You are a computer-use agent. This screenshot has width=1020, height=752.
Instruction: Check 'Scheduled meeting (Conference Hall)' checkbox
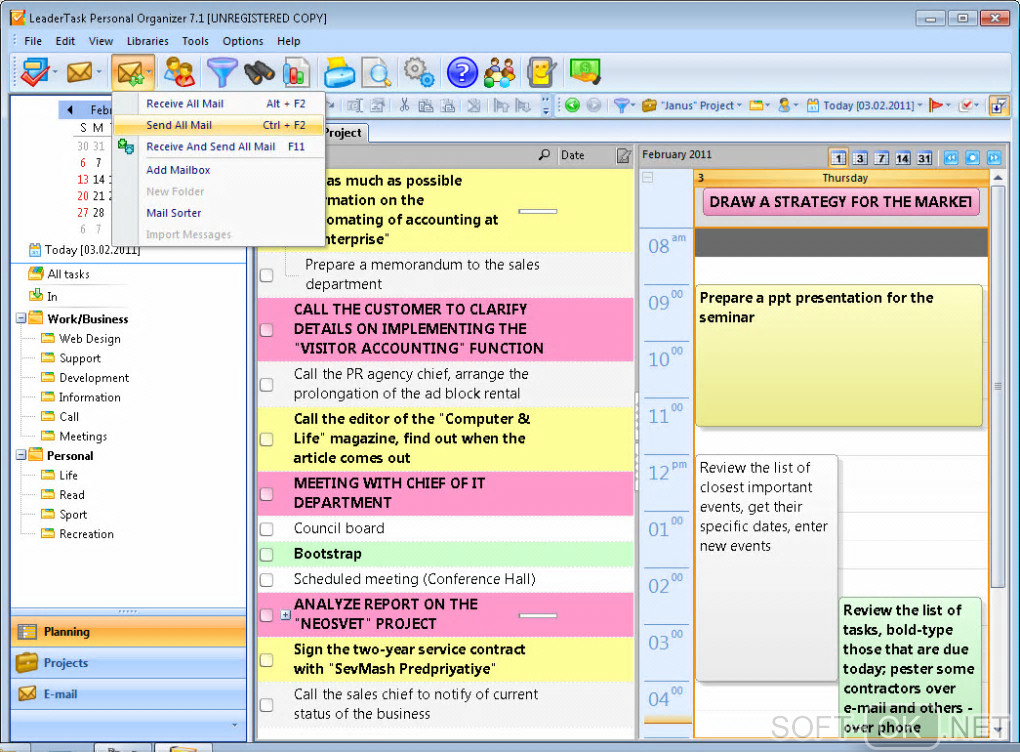[x=267, y=580]
